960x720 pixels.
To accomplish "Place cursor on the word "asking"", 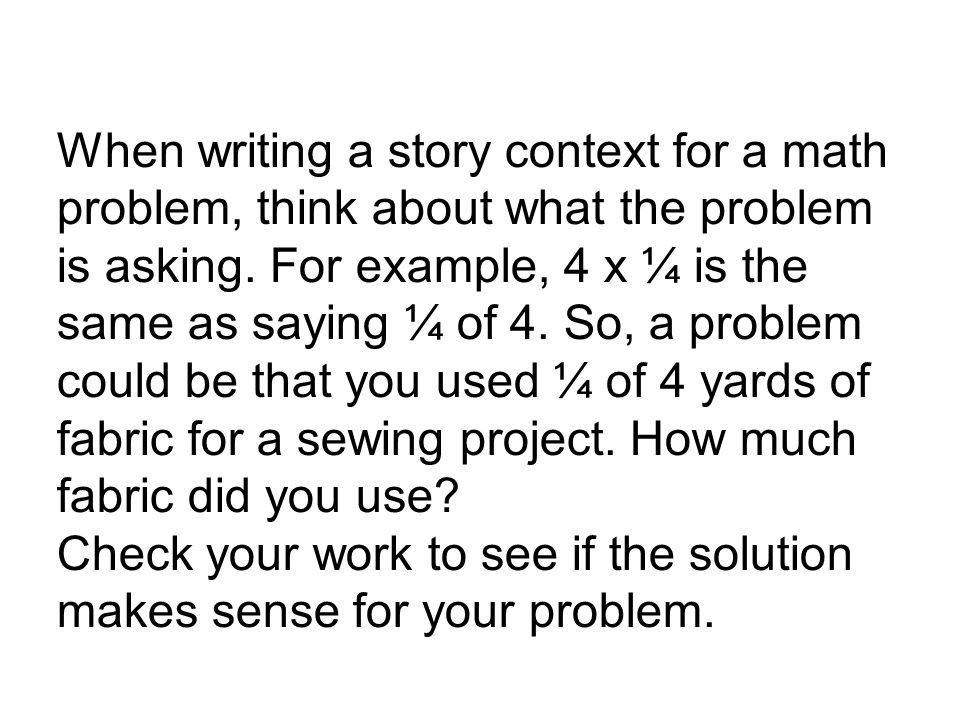I will 173,269.
